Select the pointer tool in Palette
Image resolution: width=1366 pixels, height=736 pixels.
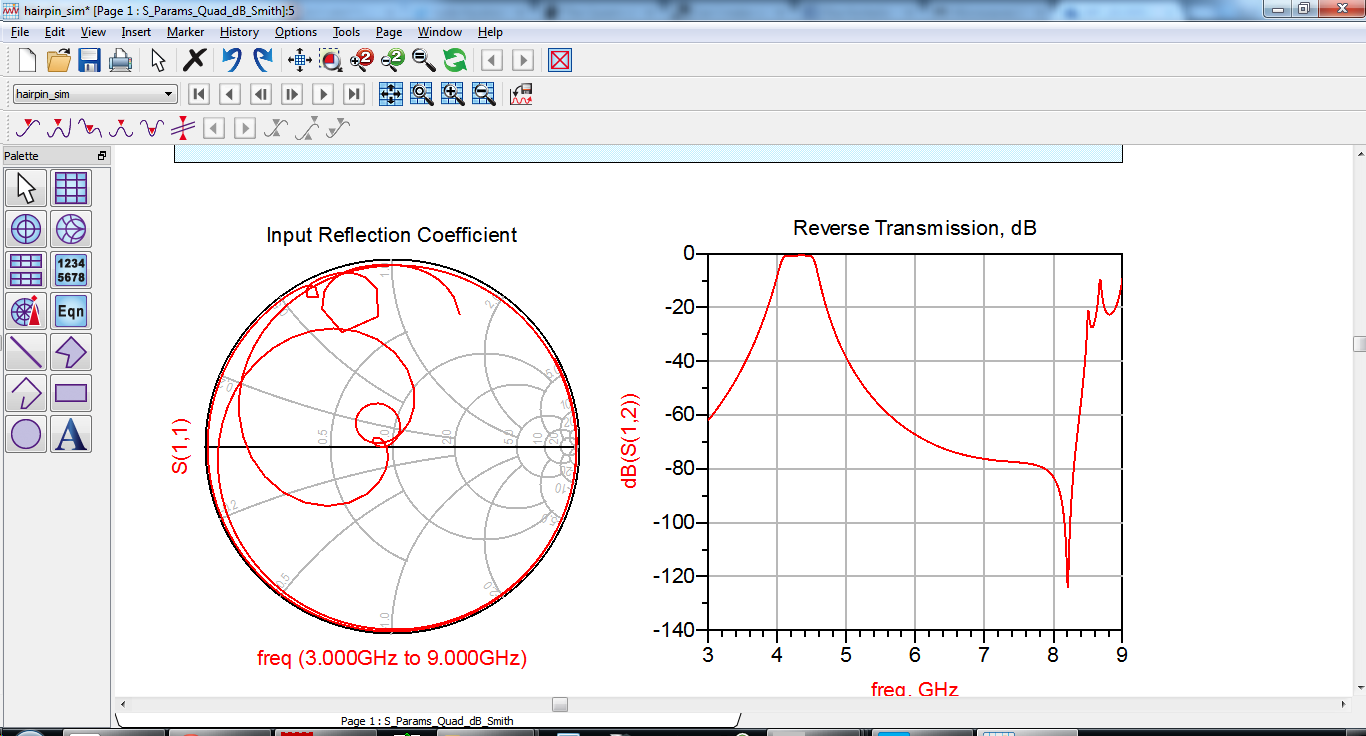[26, 187]
